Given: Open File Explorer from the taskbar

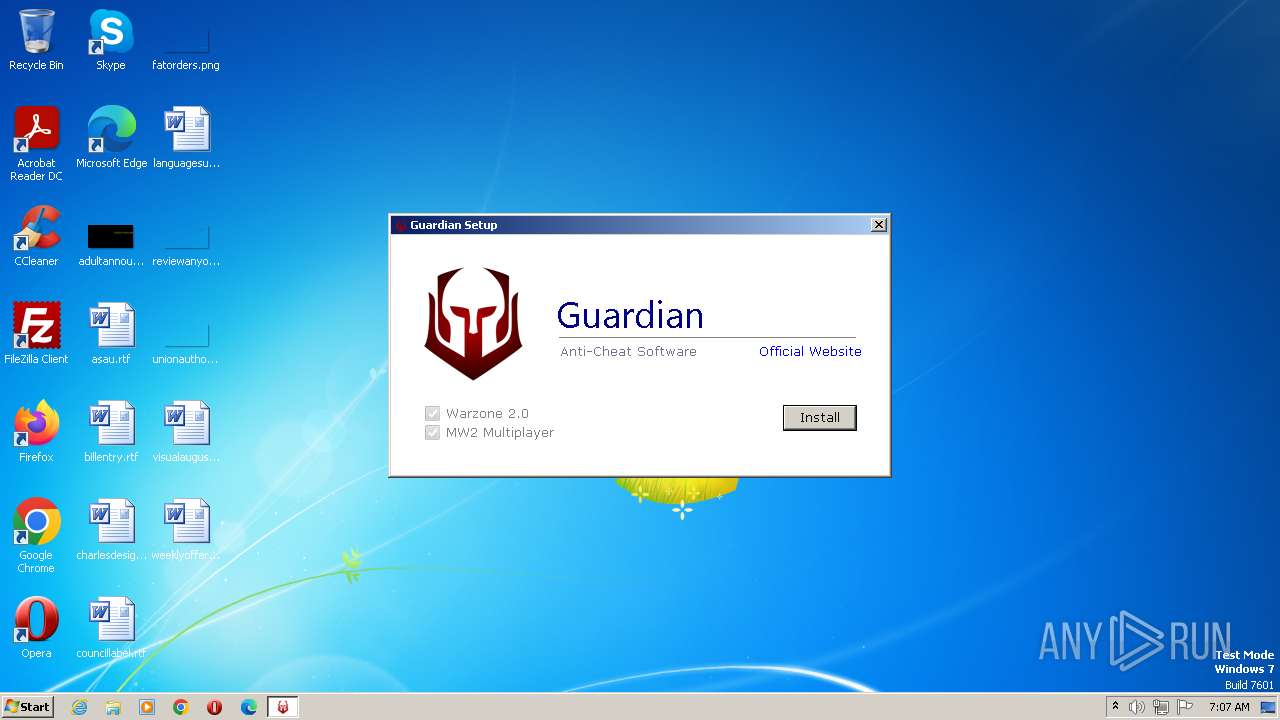Looking at the screenshot, I should click(x=113, y=707).
